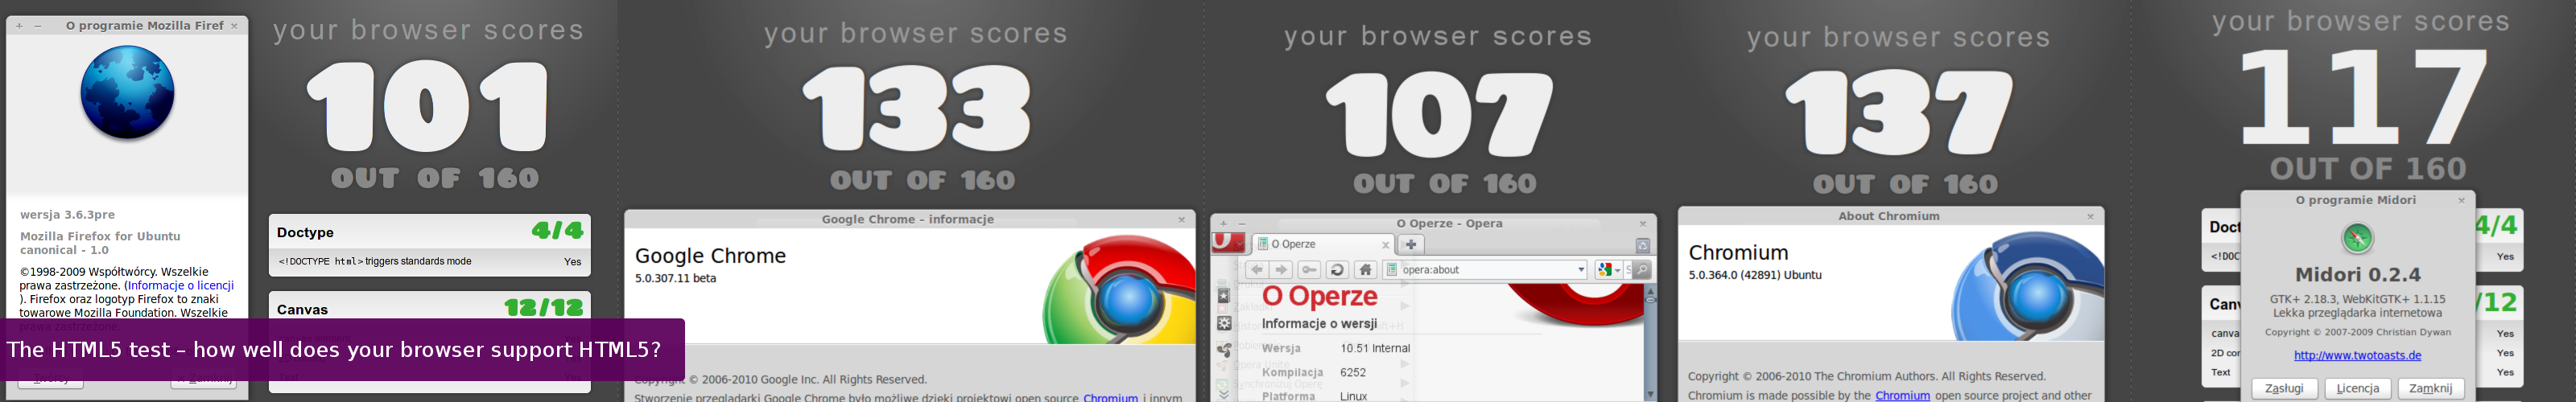Viewport: 2576px width, 402px height.
Task: Click the '5.0.364.0 (42891) Ubuntu' version text
Action: (x=1755, y=275)
